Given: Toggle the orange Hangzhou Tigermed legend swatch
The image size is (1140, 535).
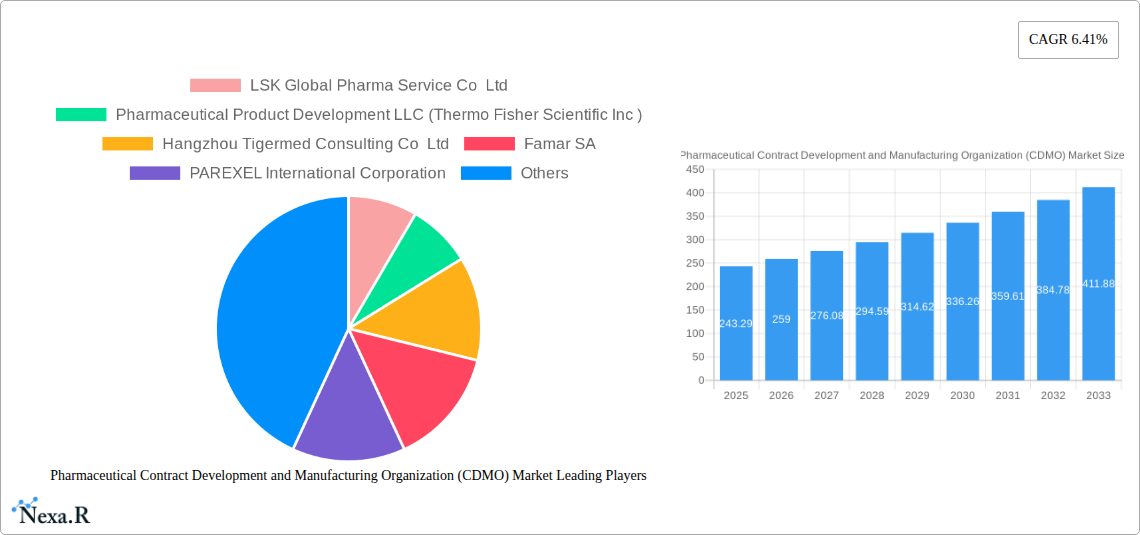Looking at the screenshot, I should pyautogui.click(x=128, y=144).
